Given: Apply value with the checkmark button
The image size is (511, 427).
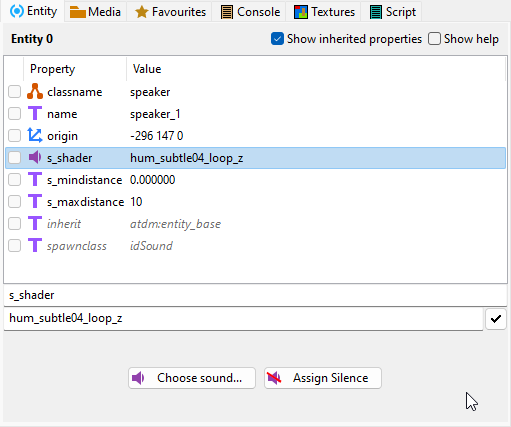Looking at the screenshot, I should tap(496, 319).
